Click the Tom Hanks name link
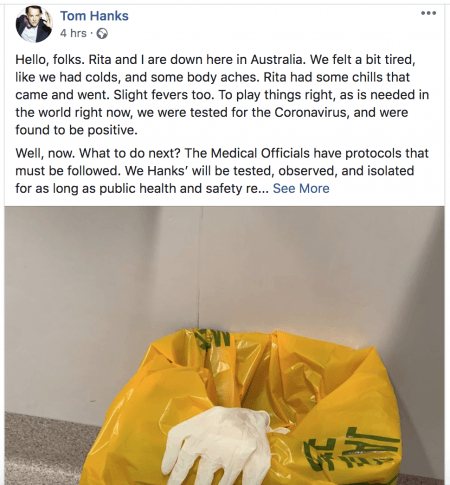 [94, 16]
